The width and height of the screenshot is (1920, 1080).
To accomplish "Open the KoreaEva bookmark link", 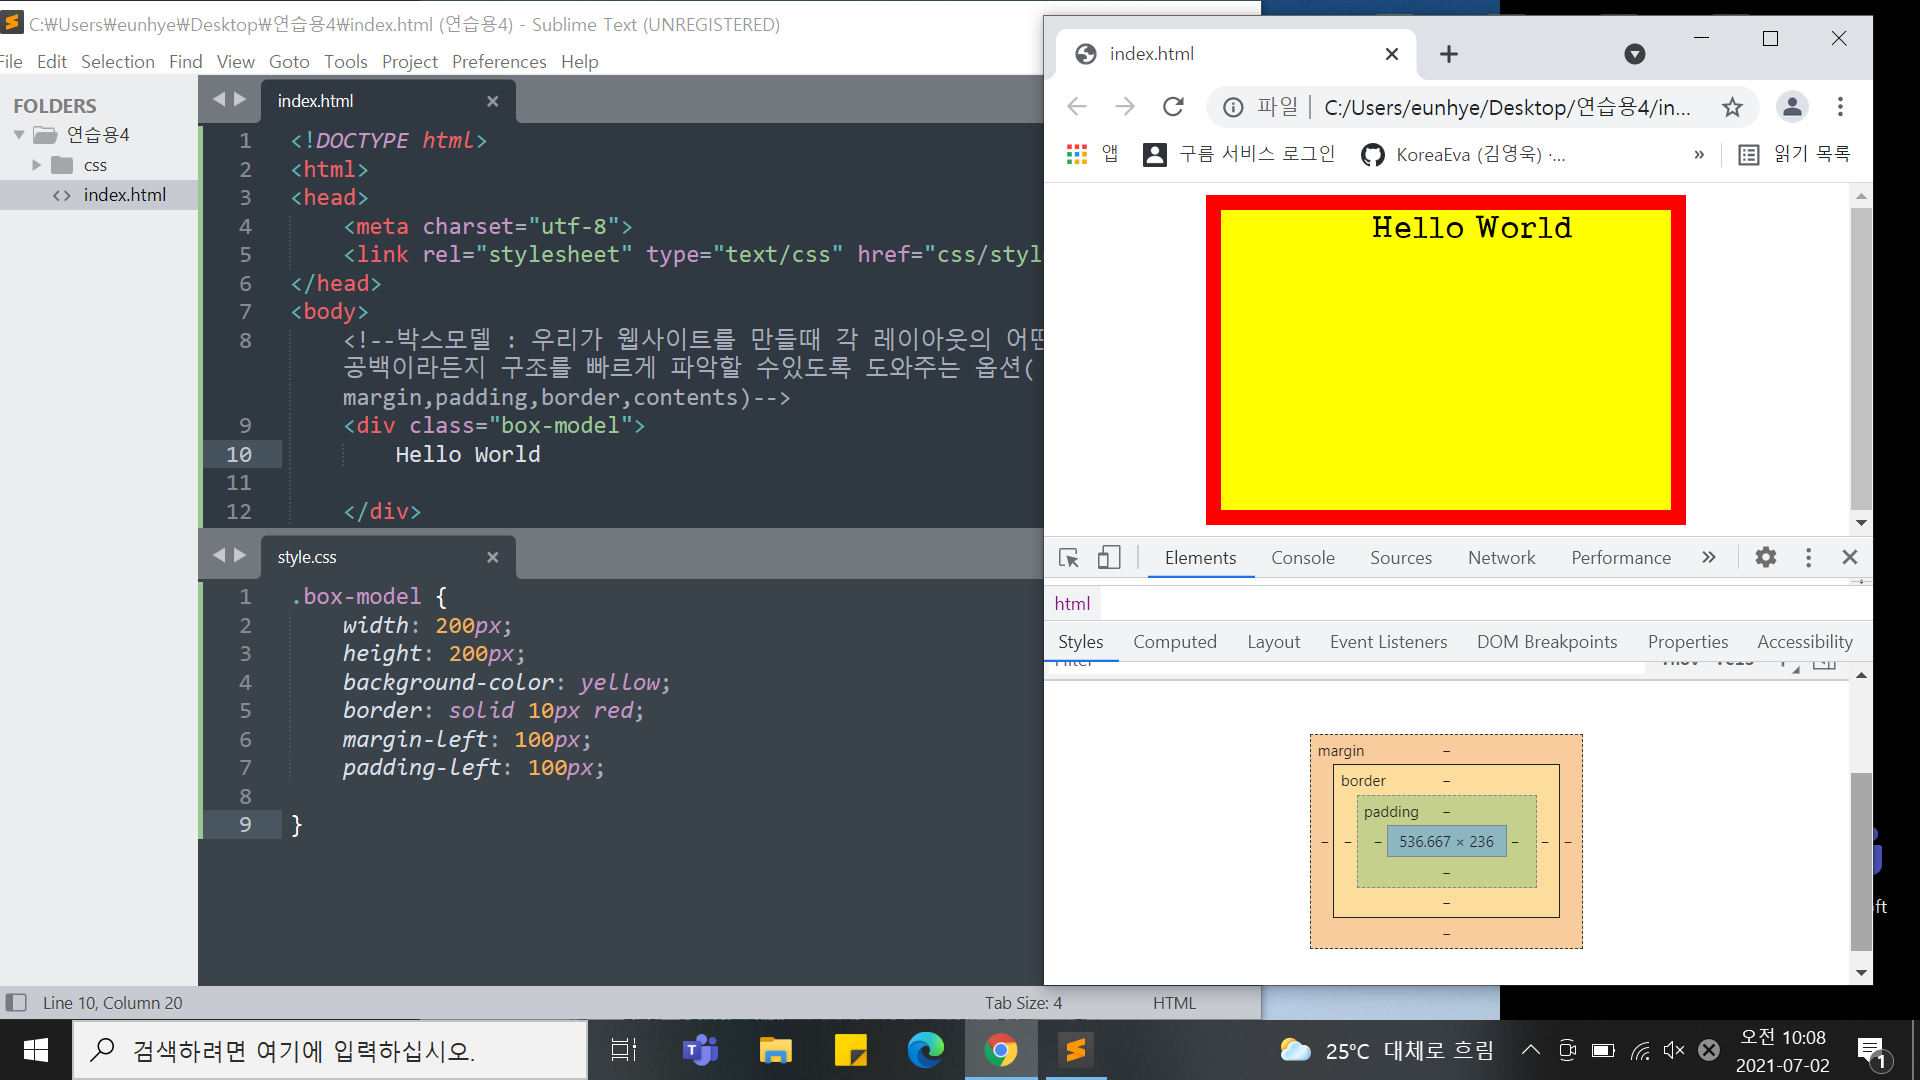I will coord(1462,154).
